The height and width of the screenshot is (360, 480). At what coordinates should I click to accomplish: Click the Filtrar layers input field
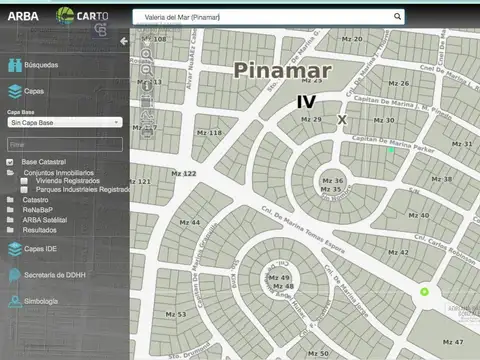[65, 145]
